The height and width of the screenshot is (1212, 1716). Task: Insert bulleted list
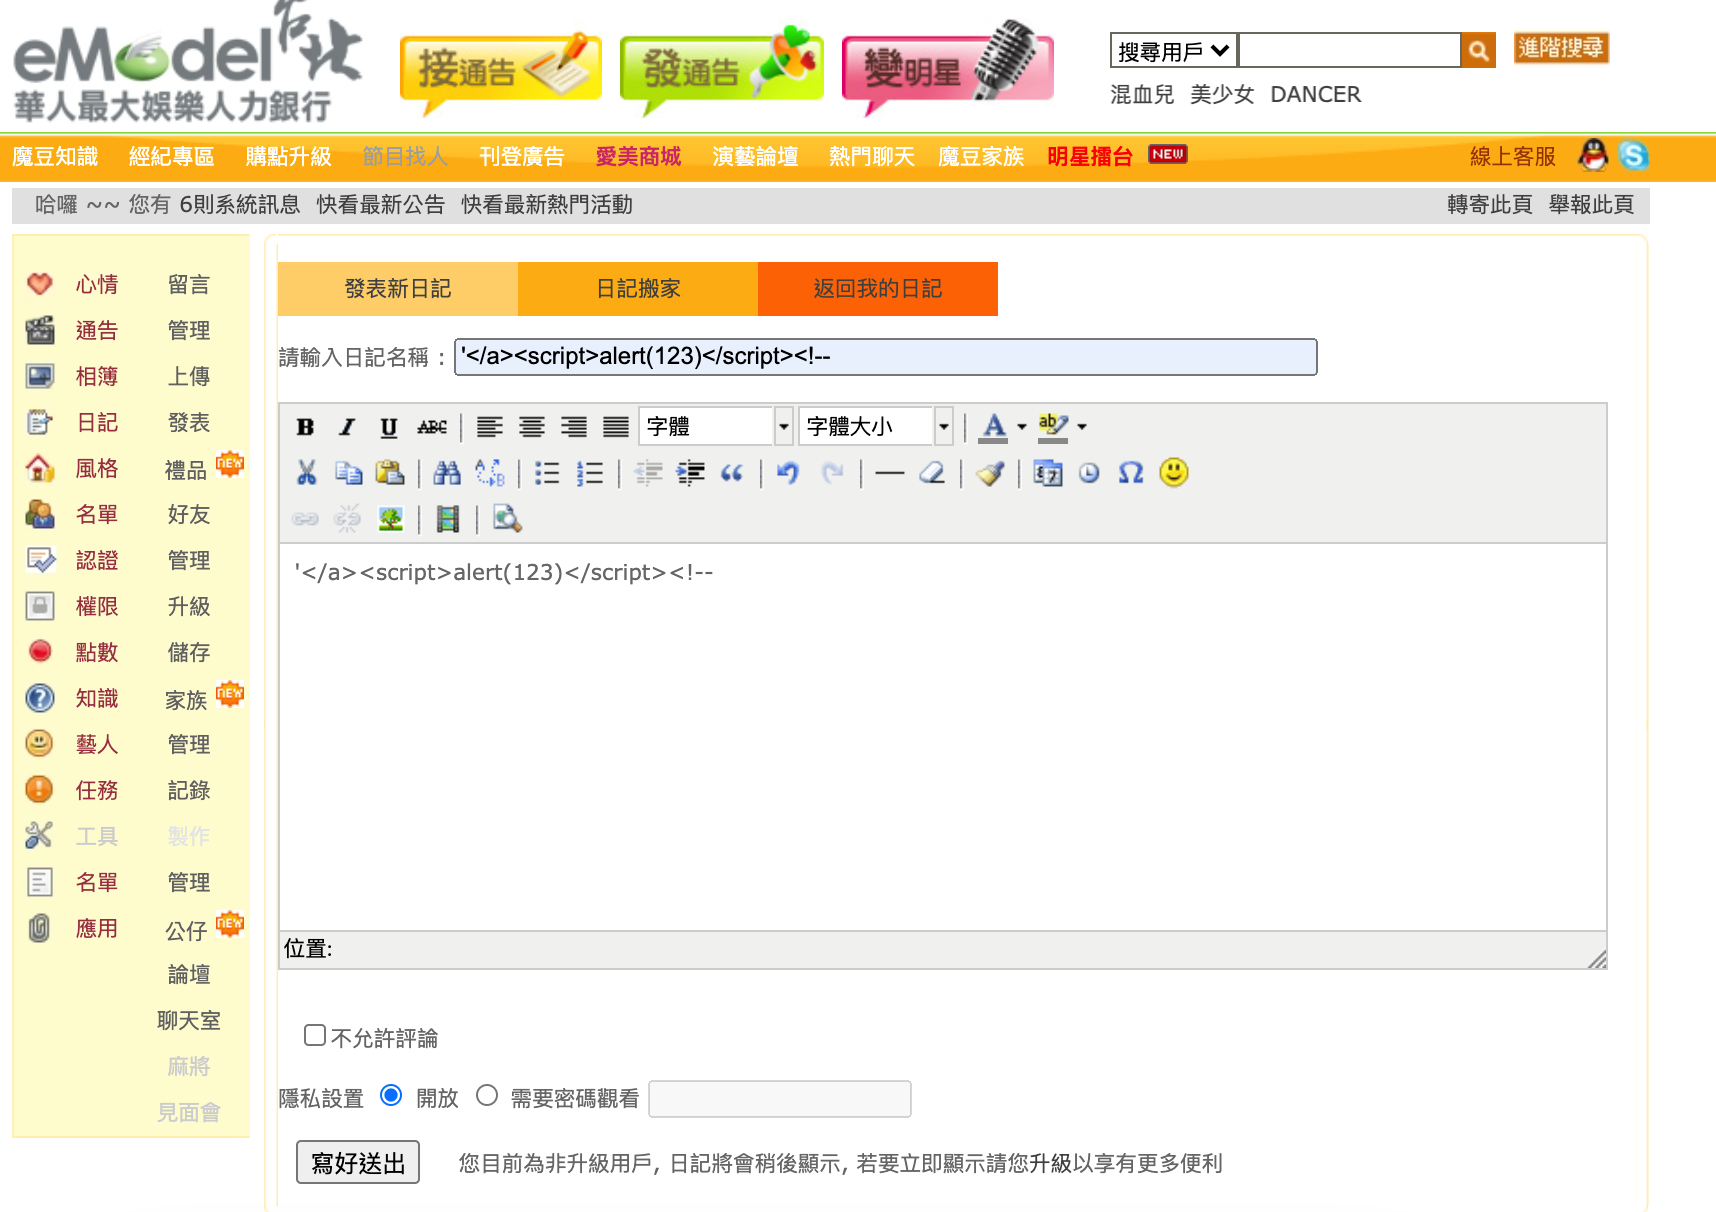[547, 473]
